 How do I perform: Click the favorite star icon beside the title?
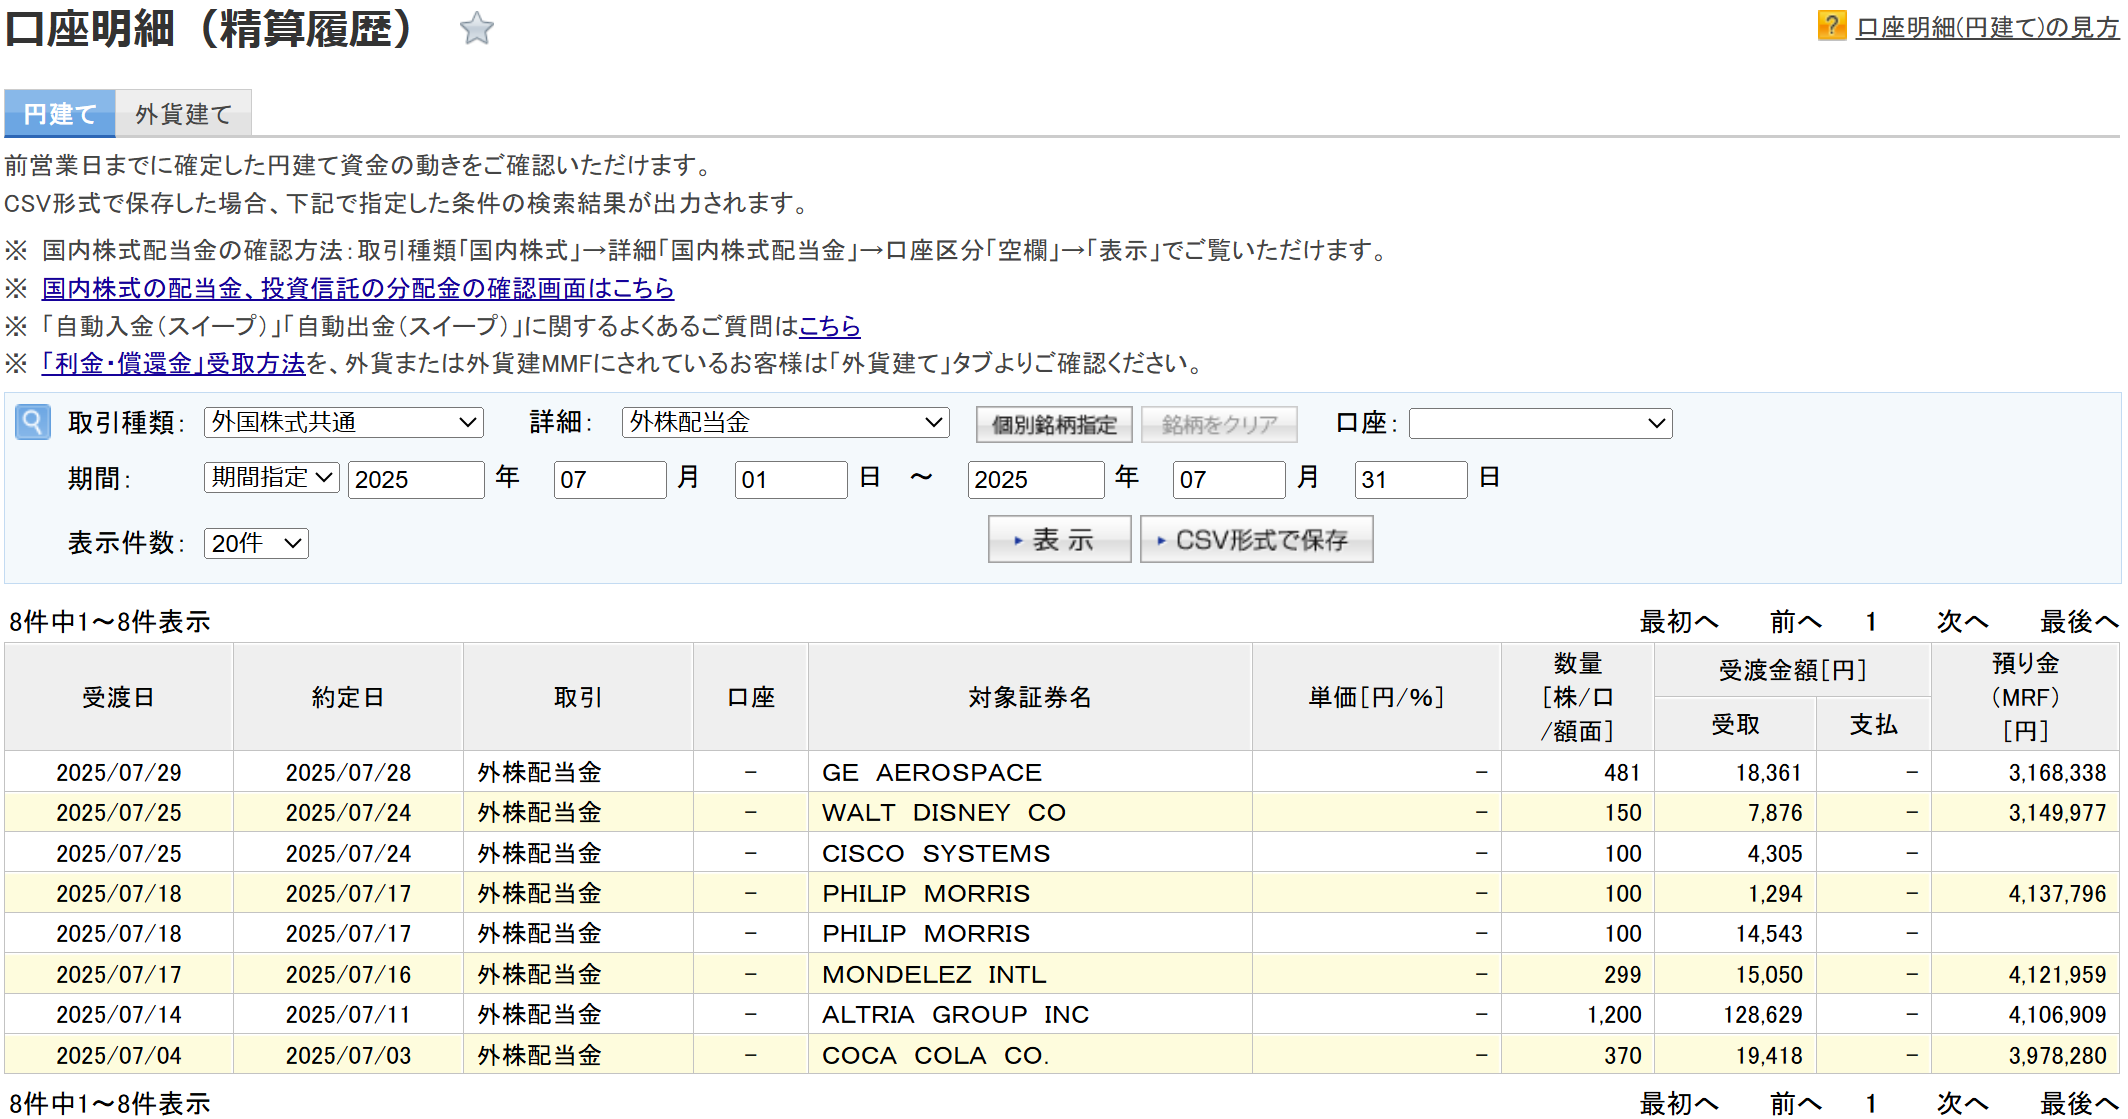(477, 28)
